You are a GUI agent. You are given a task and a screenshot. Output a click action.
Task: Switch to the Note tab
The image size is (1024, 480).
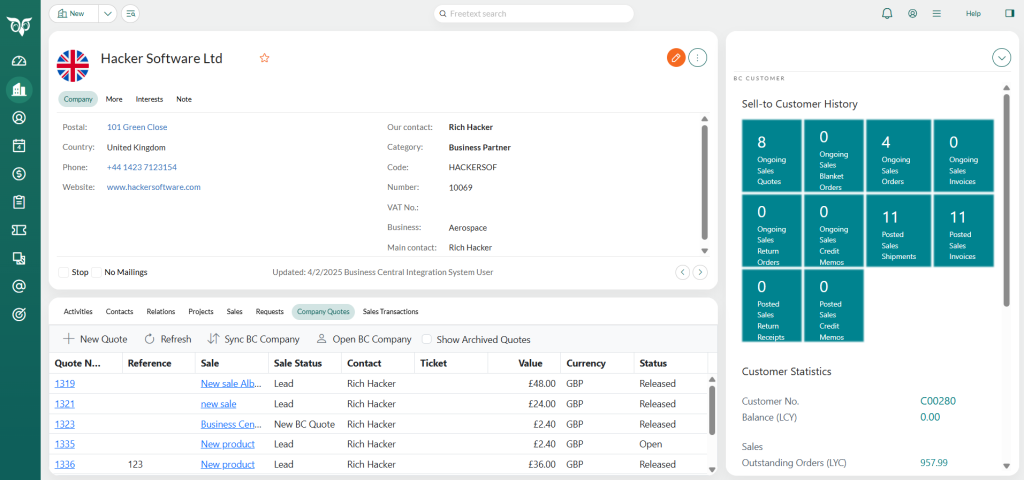(x=184, y=99)
